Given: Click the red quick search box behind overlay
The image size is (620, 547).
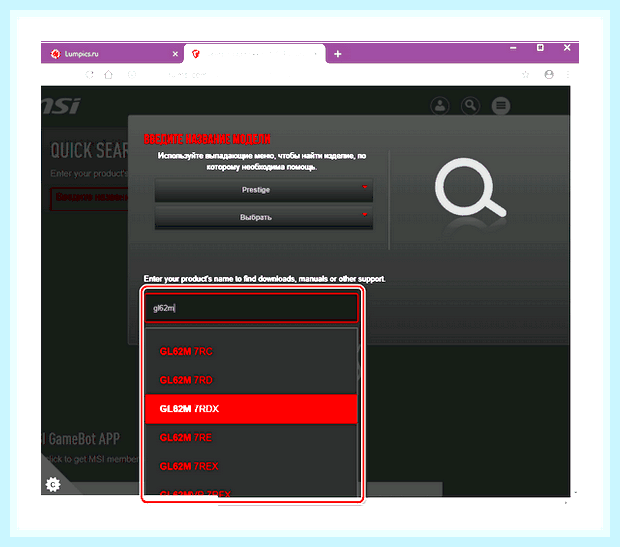Looking at the screenshot, I should click(89, 199).
